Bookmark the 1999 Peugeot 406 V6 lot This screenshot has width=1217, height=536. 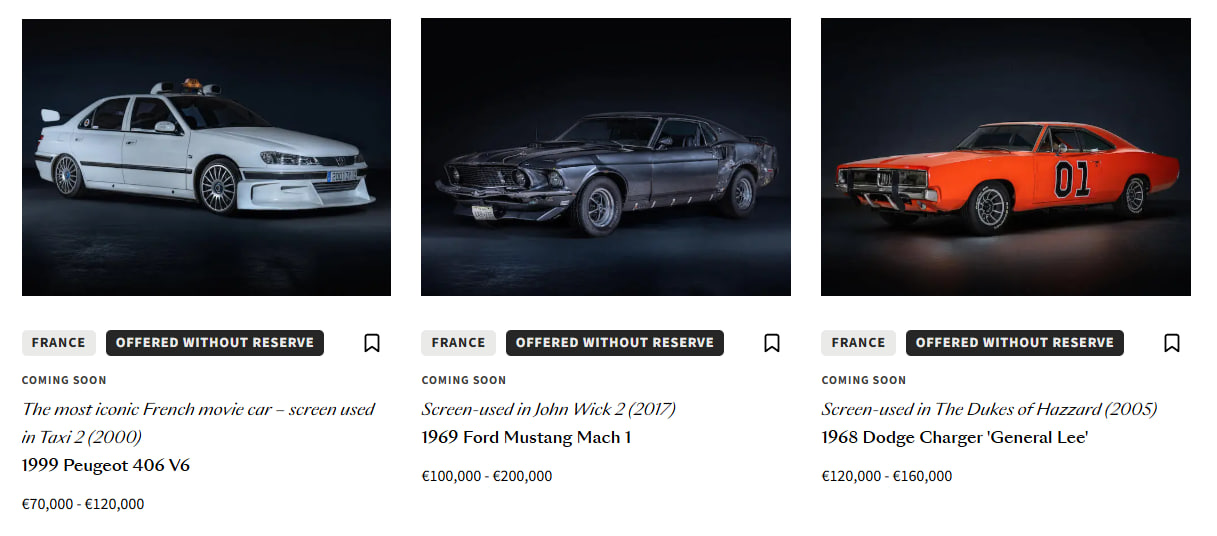coord(372,343)
